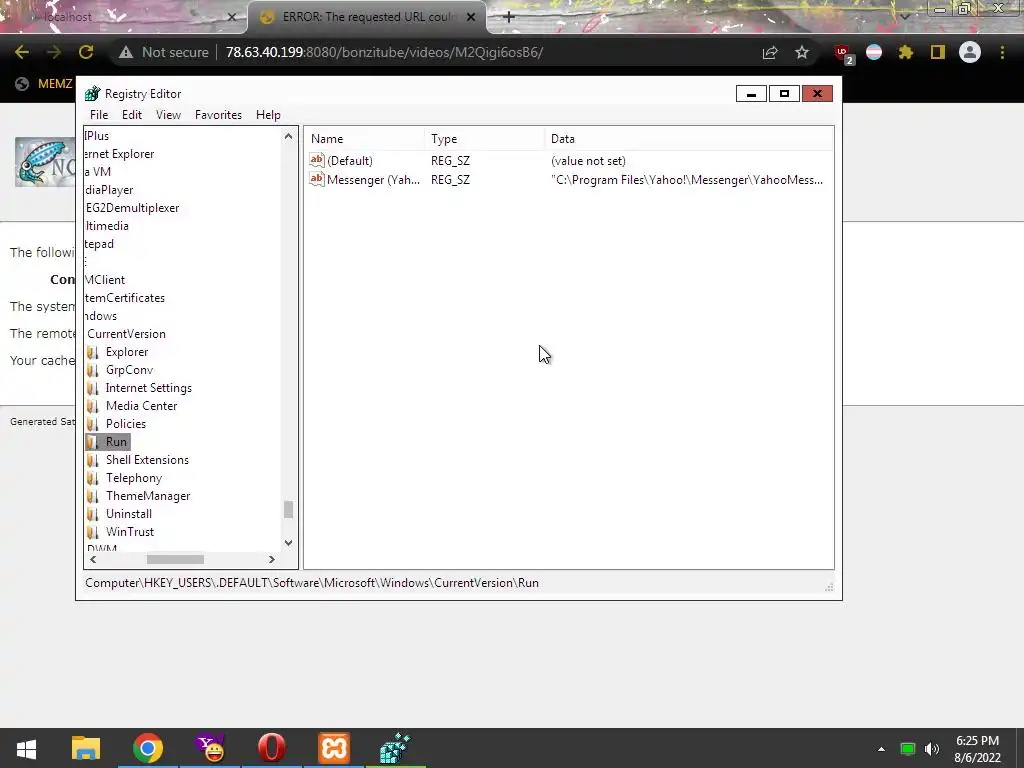Select the temCertificates tree entry
Image resolution: width=1024 pixels, height=768 pixels.
(x=125, y=298)
